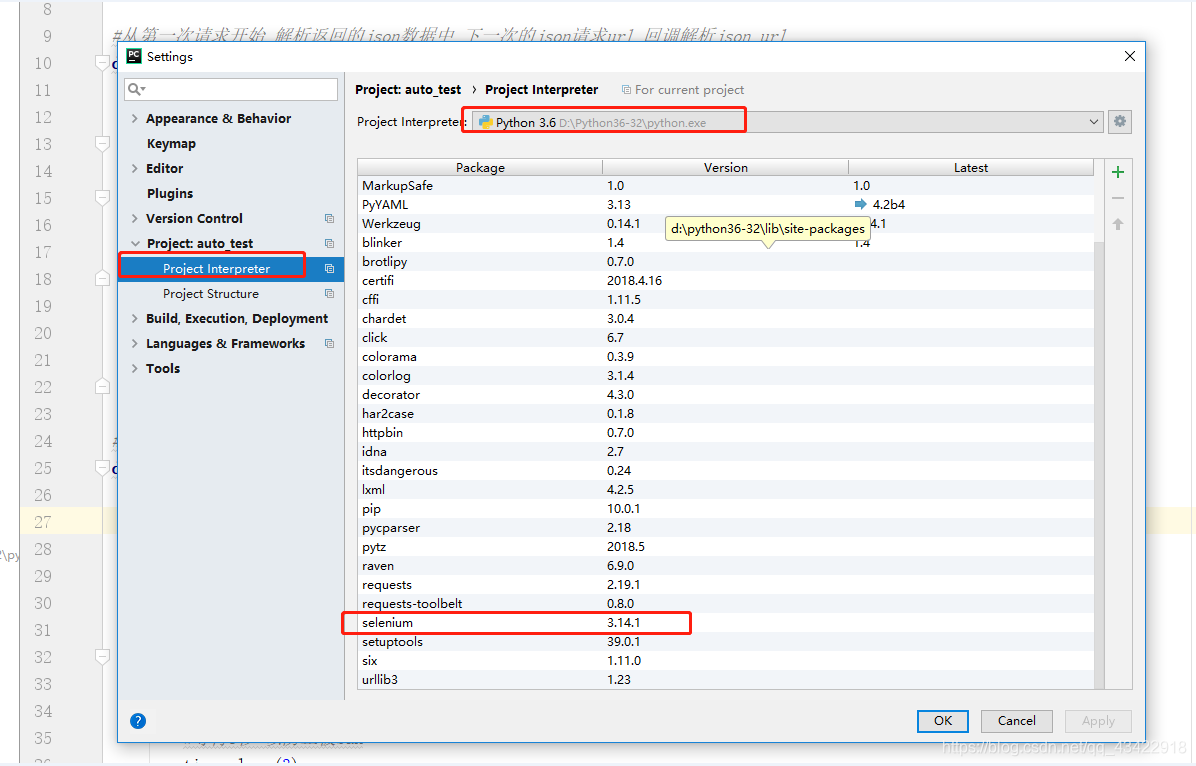Select the click package row
Viewport: 1196px width, 766px height.
pos(725,337)
